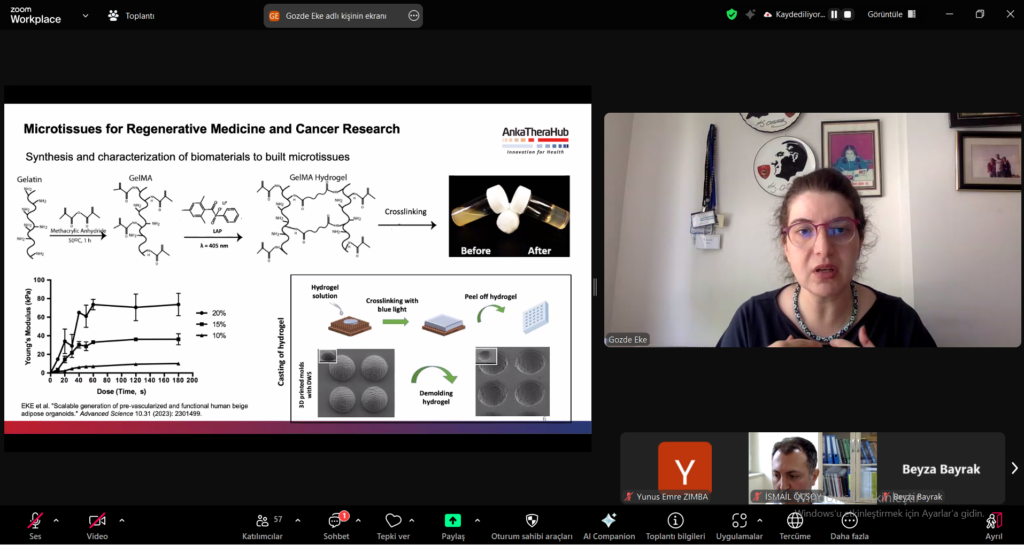Select Beyza Bayrak participant tile

941,468
